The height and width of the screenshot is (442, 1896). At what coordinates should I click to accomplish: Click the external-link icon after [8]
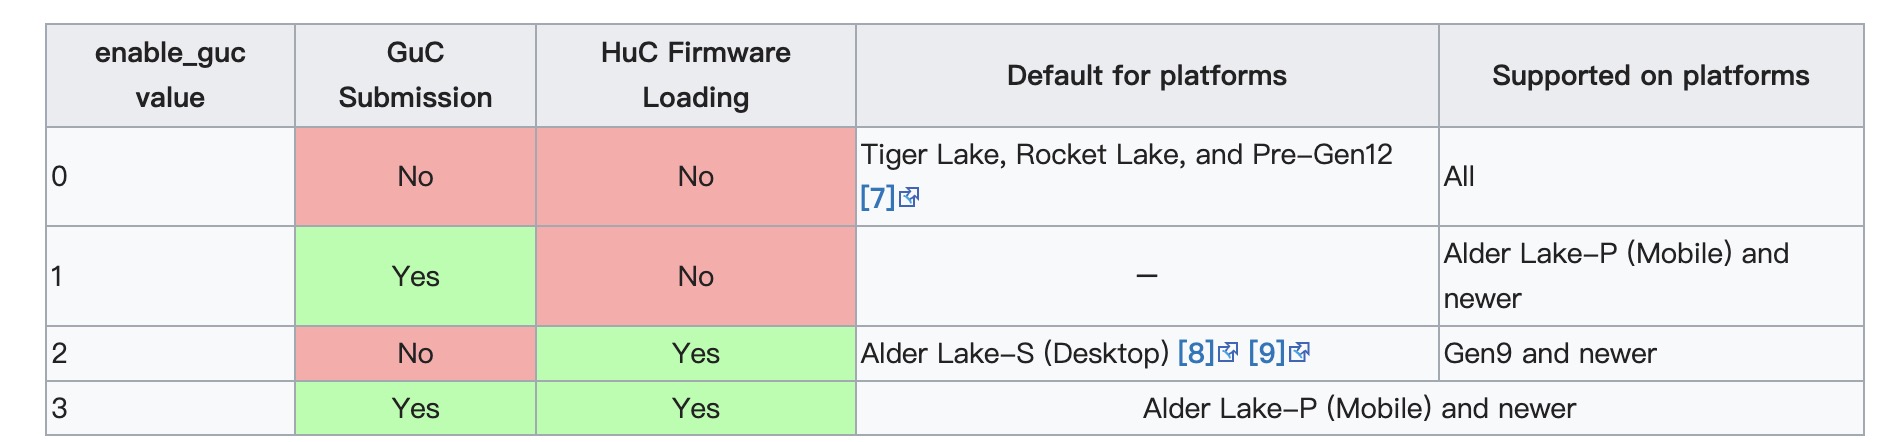1228,353
